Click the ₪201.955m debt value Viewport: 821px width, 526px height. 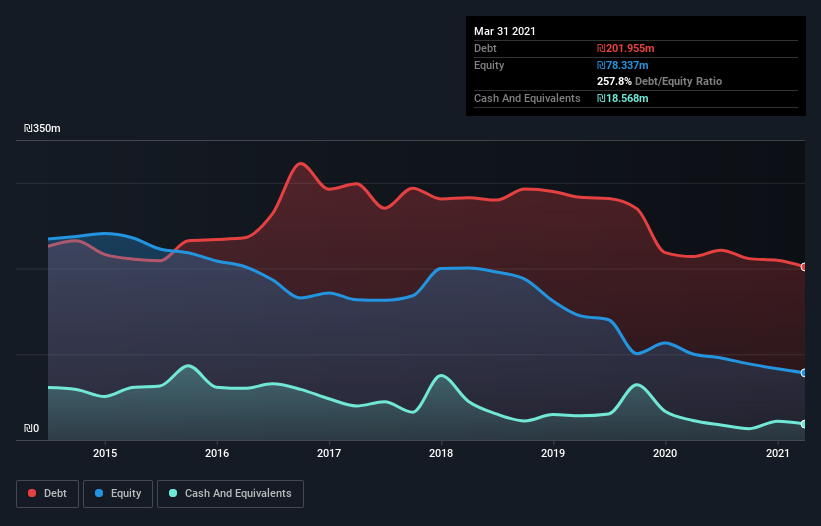(x=626, y=48)
